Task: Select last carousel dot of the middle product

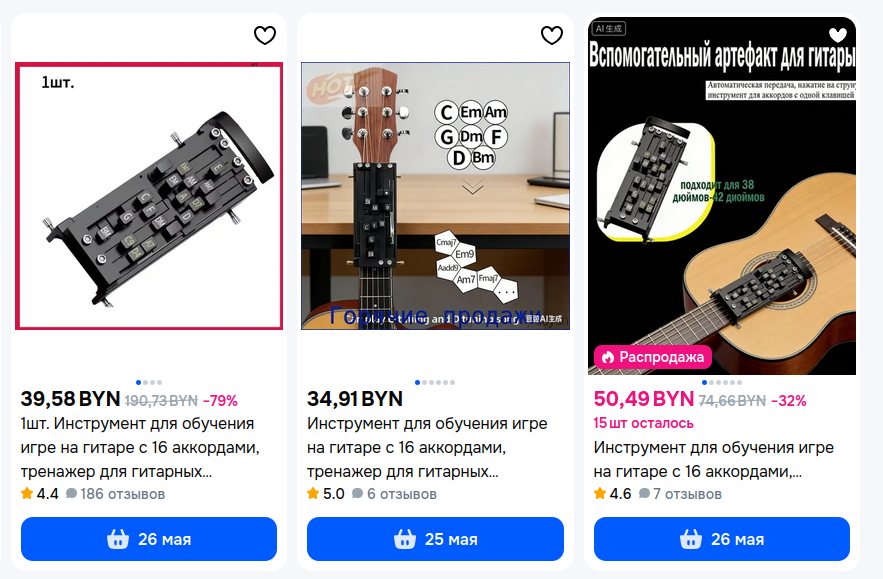Action: 453,382
